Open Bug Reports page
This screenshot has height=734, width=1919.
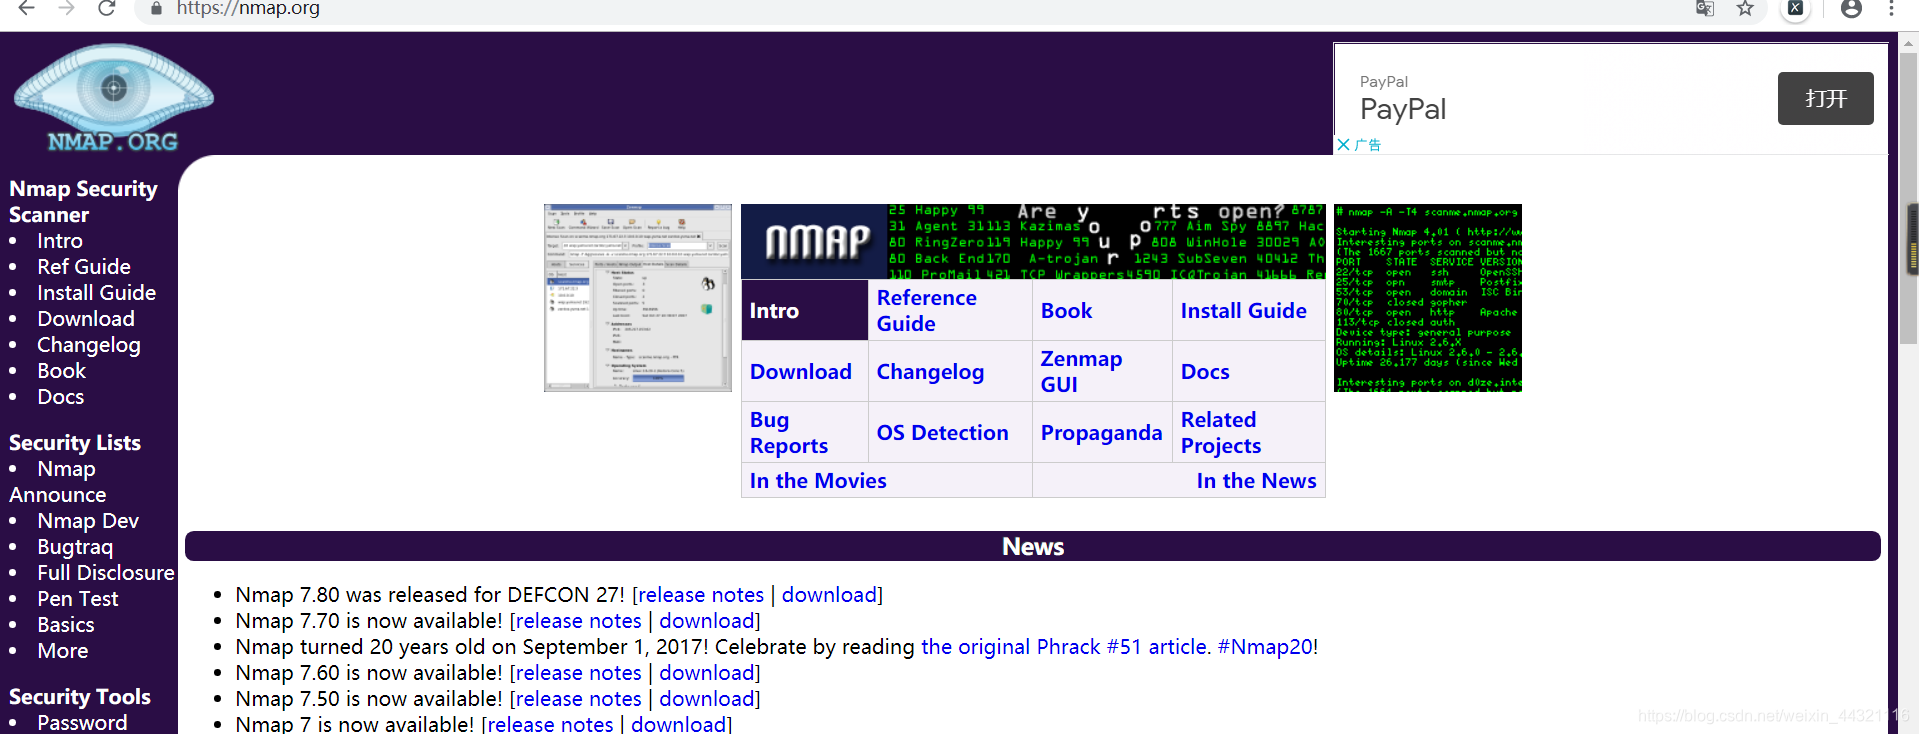tap(788, 433)
